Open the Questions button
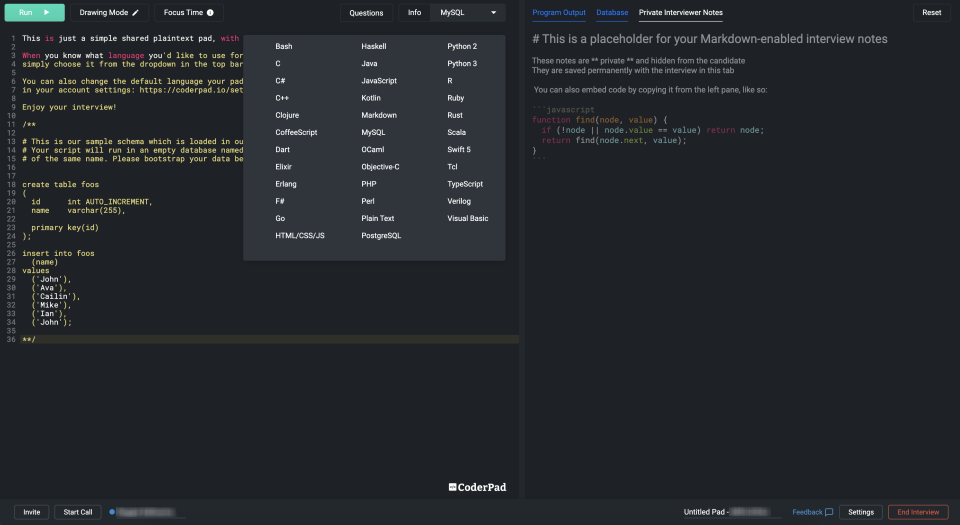 tap(366, 13)
